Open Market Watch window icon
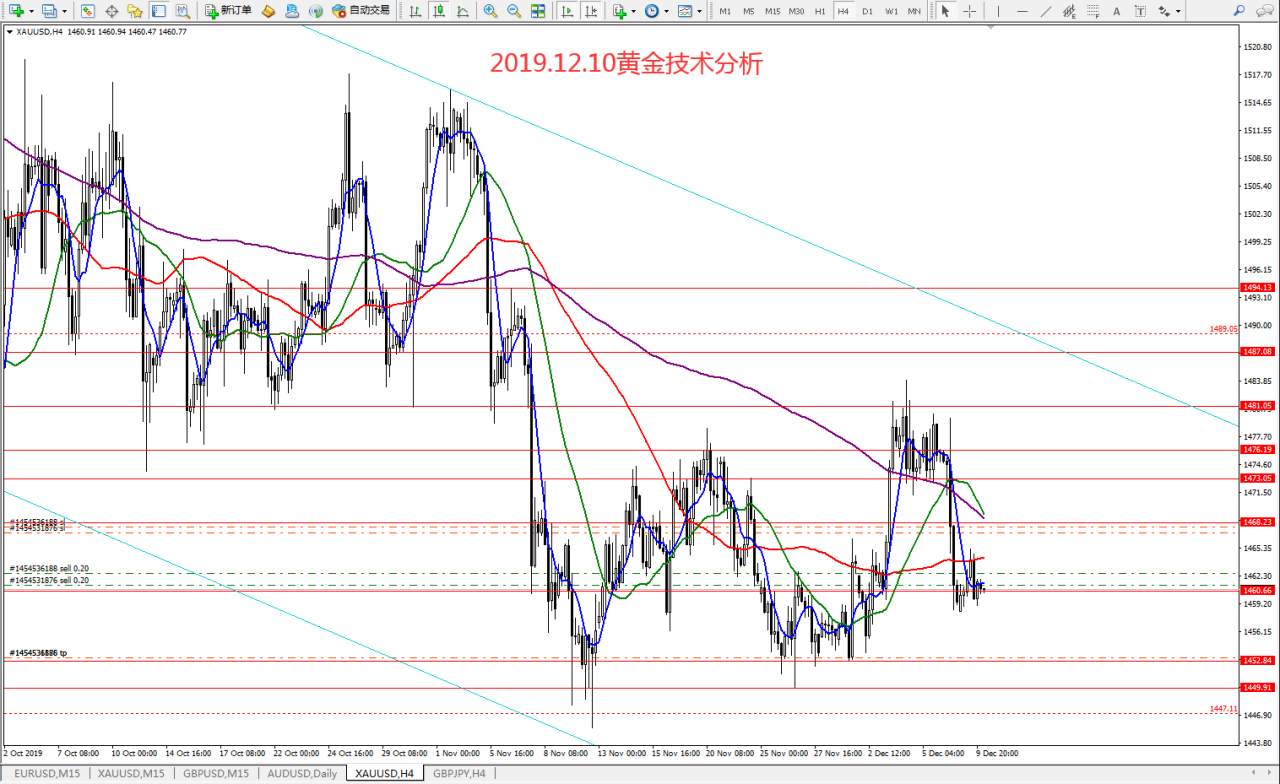The width and height of the screenshot is (1280, 784). (x=88, y=10)
